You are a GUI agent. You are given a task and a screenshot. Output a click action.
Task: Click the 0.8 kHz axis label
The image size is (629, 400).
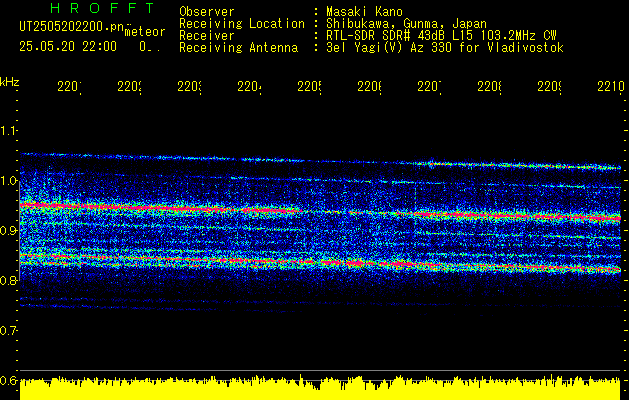click(8, 280)
